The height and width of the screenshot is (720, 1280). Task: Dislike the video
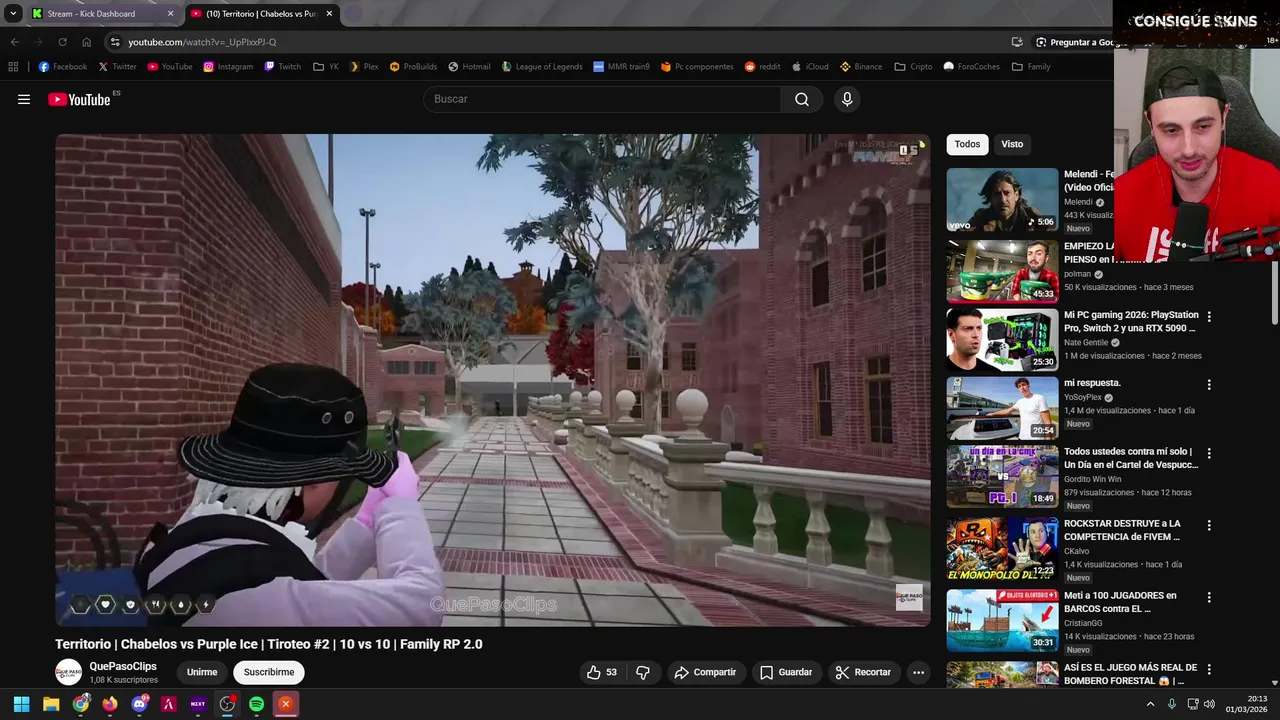(643, 672)
